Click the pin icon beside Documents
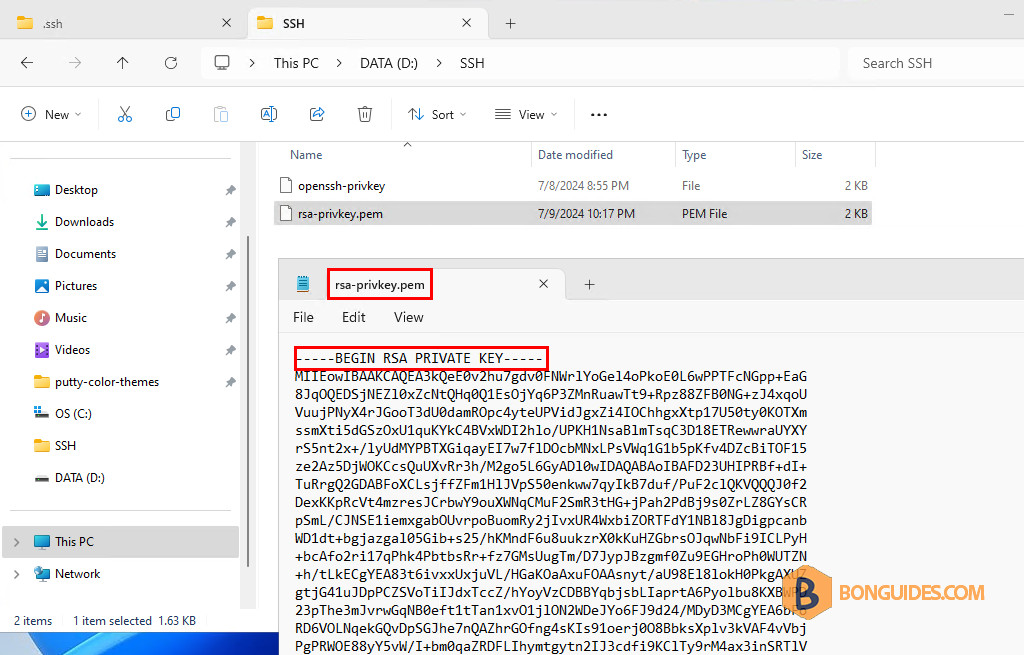The image size is (1024, 655). [x=231, y=254]
